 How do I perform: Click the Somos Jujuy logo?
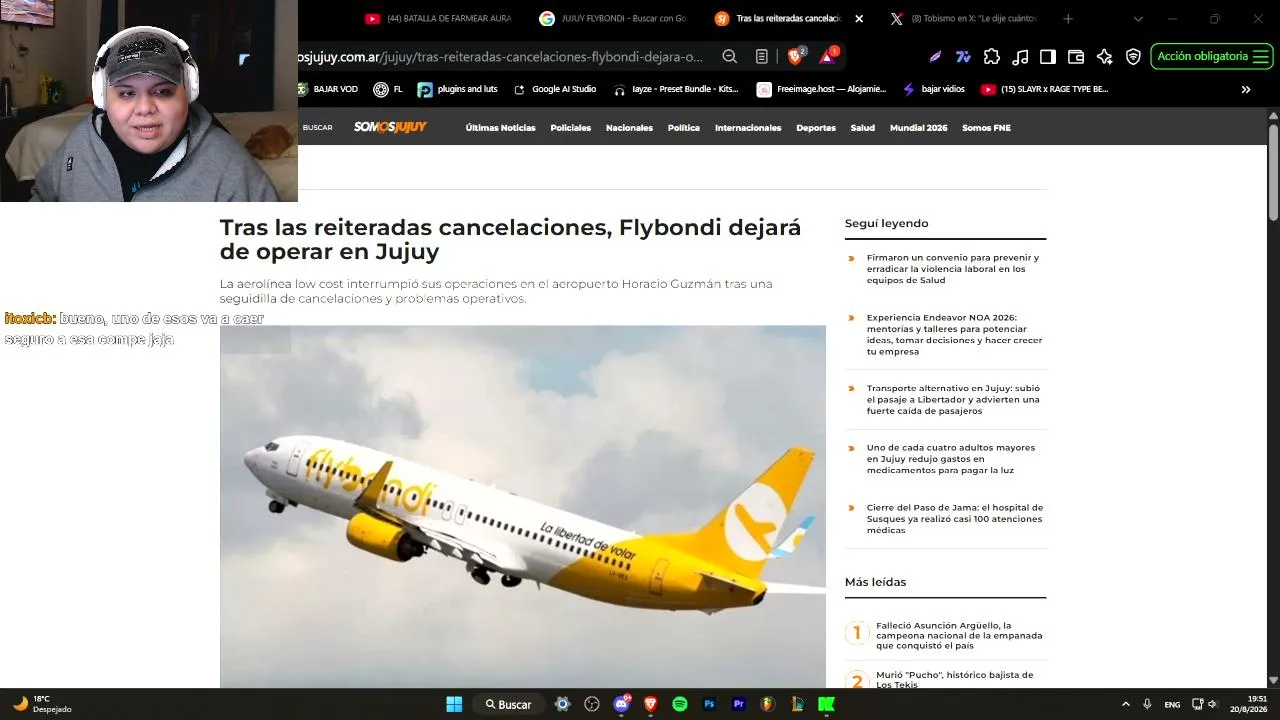390,127
